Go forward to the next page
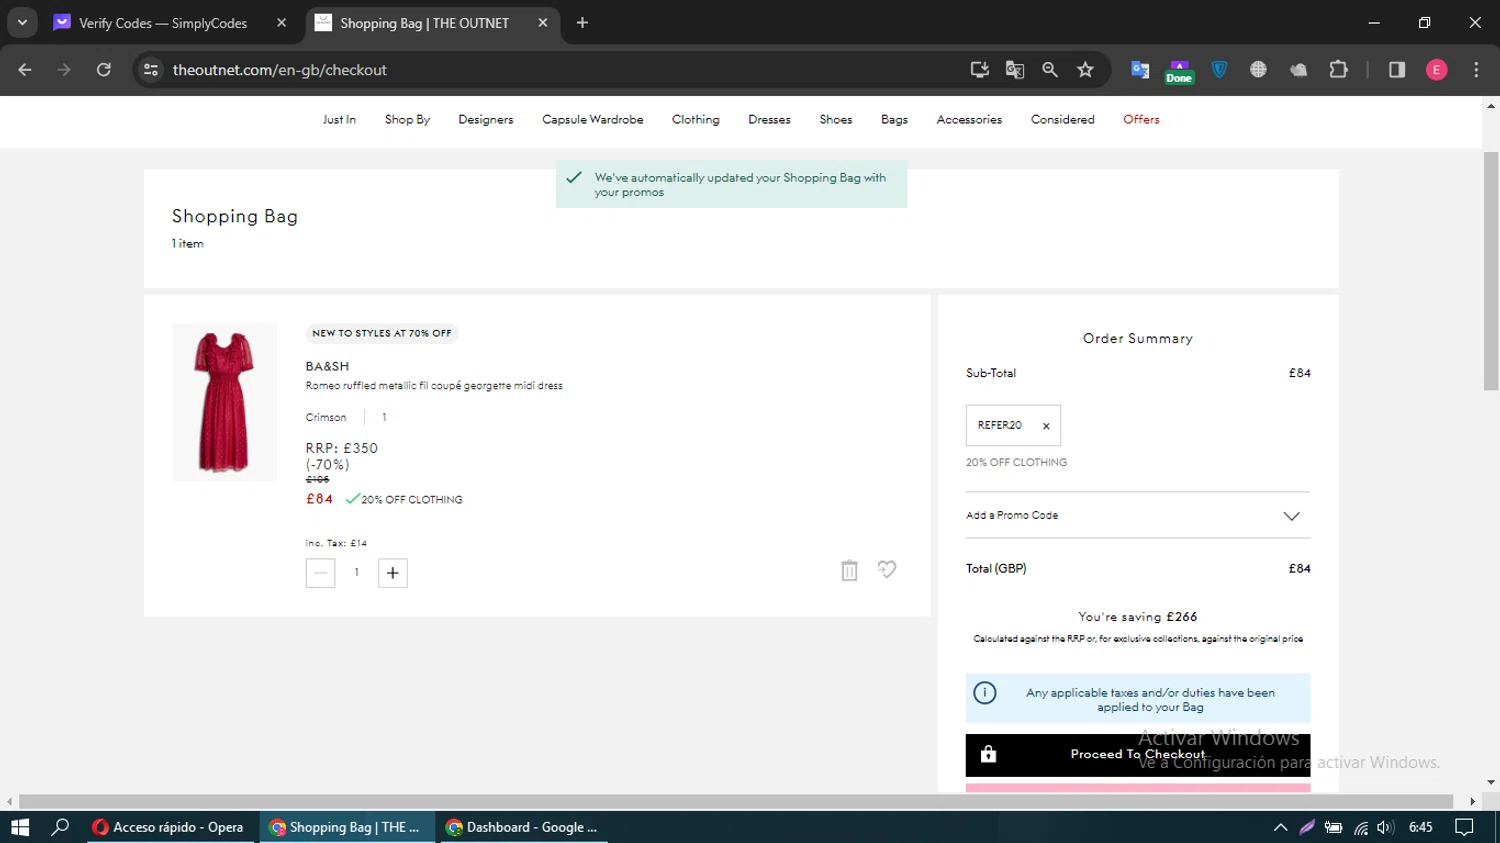This screenshot has width=1500, height=843. (64, 70)
